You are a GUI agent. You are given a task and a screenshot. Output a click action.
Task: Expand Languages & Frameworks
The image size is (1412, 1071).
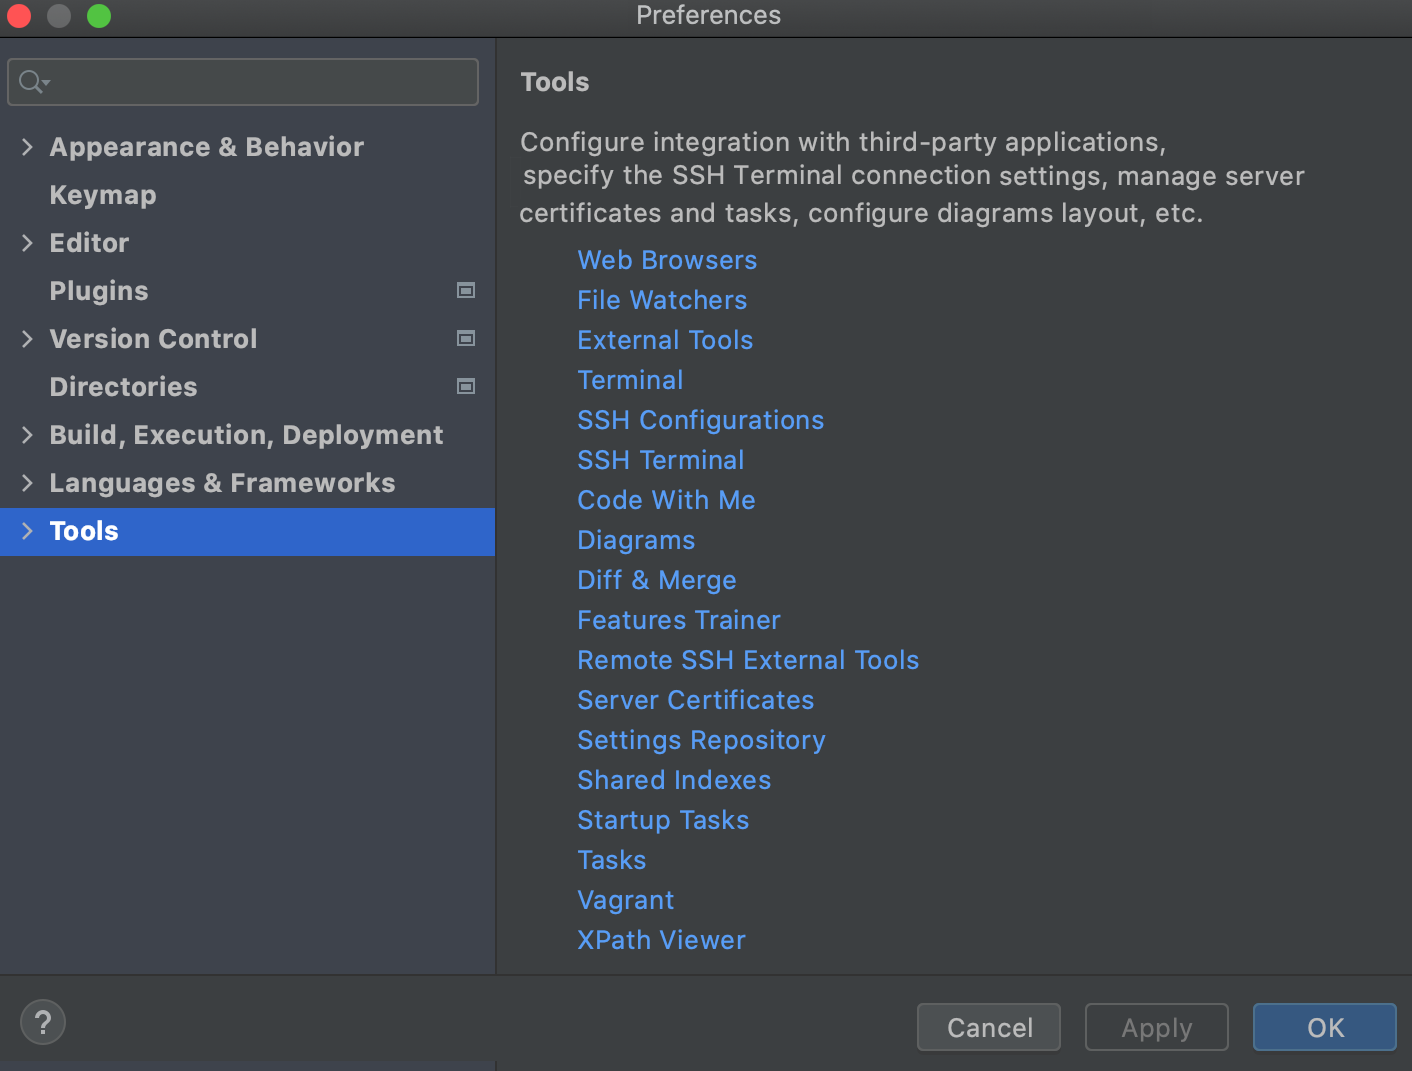coord(27,482)
